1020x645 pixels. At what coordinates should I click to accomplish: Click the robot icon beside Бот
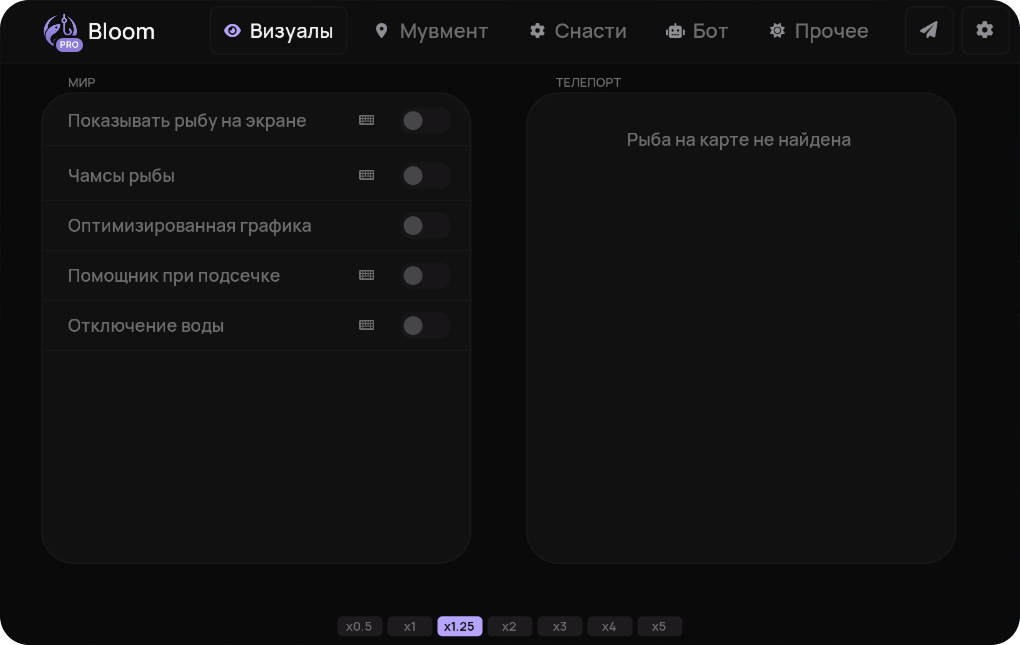click(675, 31)
